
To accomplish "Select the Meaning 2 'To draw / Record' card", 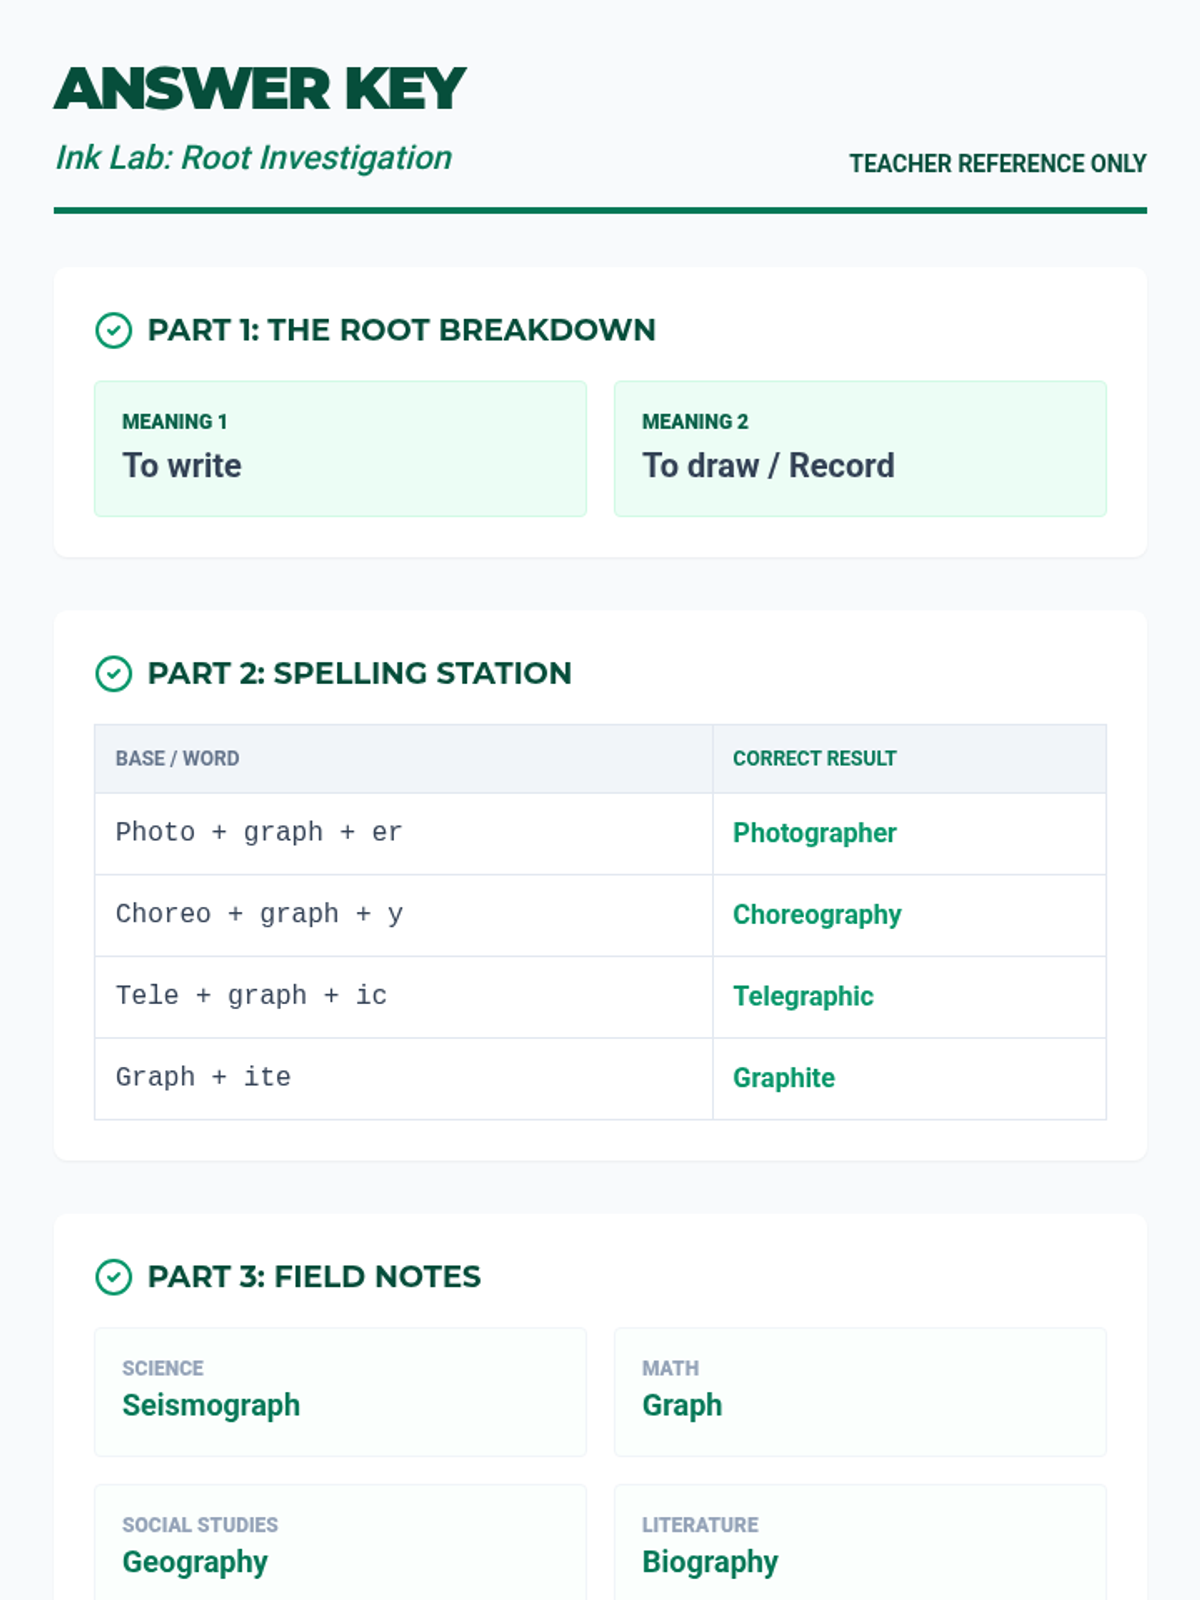I will click(x=860, y=449).
